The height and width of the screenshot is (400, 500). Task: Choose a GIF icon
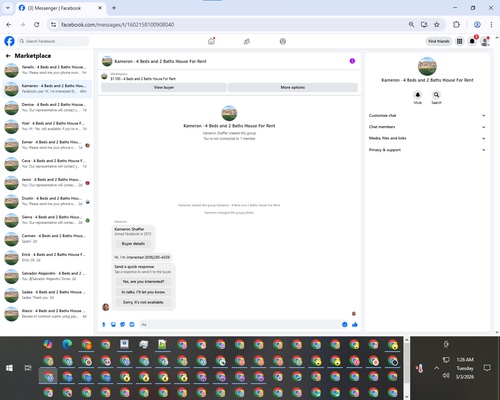tap(132, 324)
